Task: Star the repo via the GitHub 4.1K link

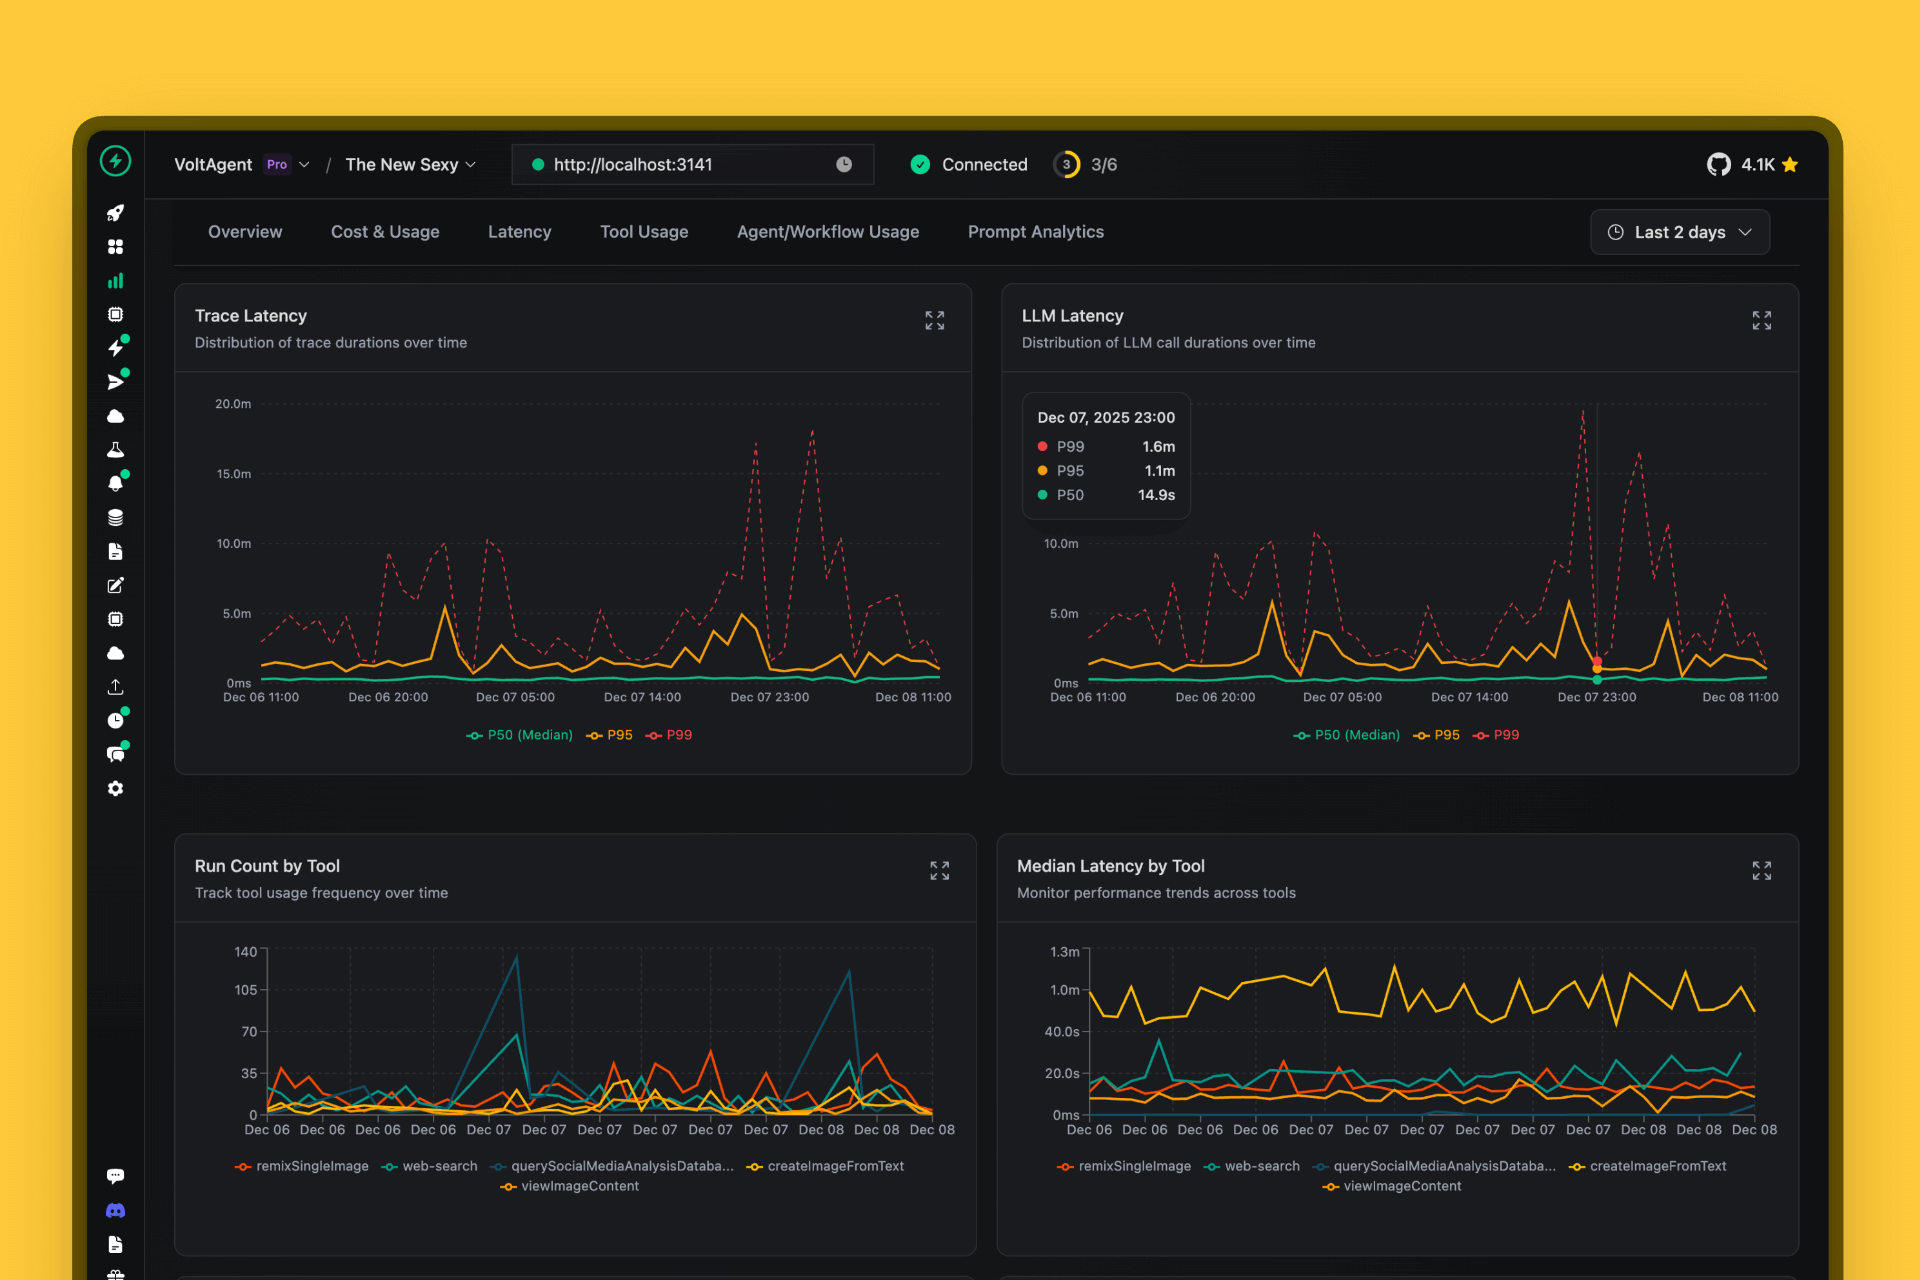Action: click(x=1751, y=164)
